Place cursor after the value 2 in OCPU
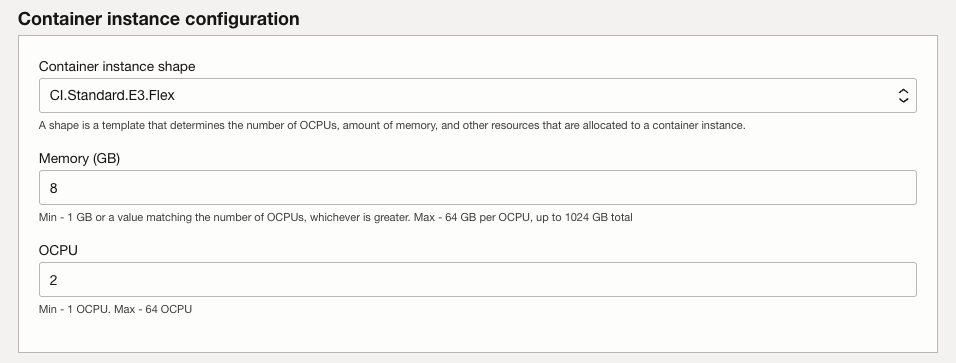Image resolution: width=956 pixels, height=363 pixels. (x=58, y=280)
